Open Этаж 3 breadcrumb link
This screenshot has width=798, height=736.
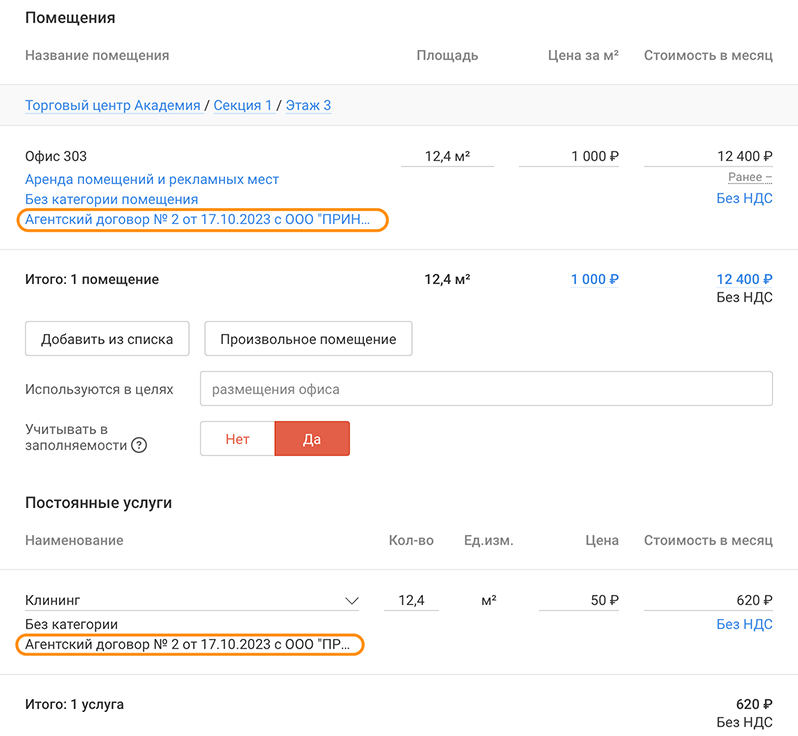308,105
